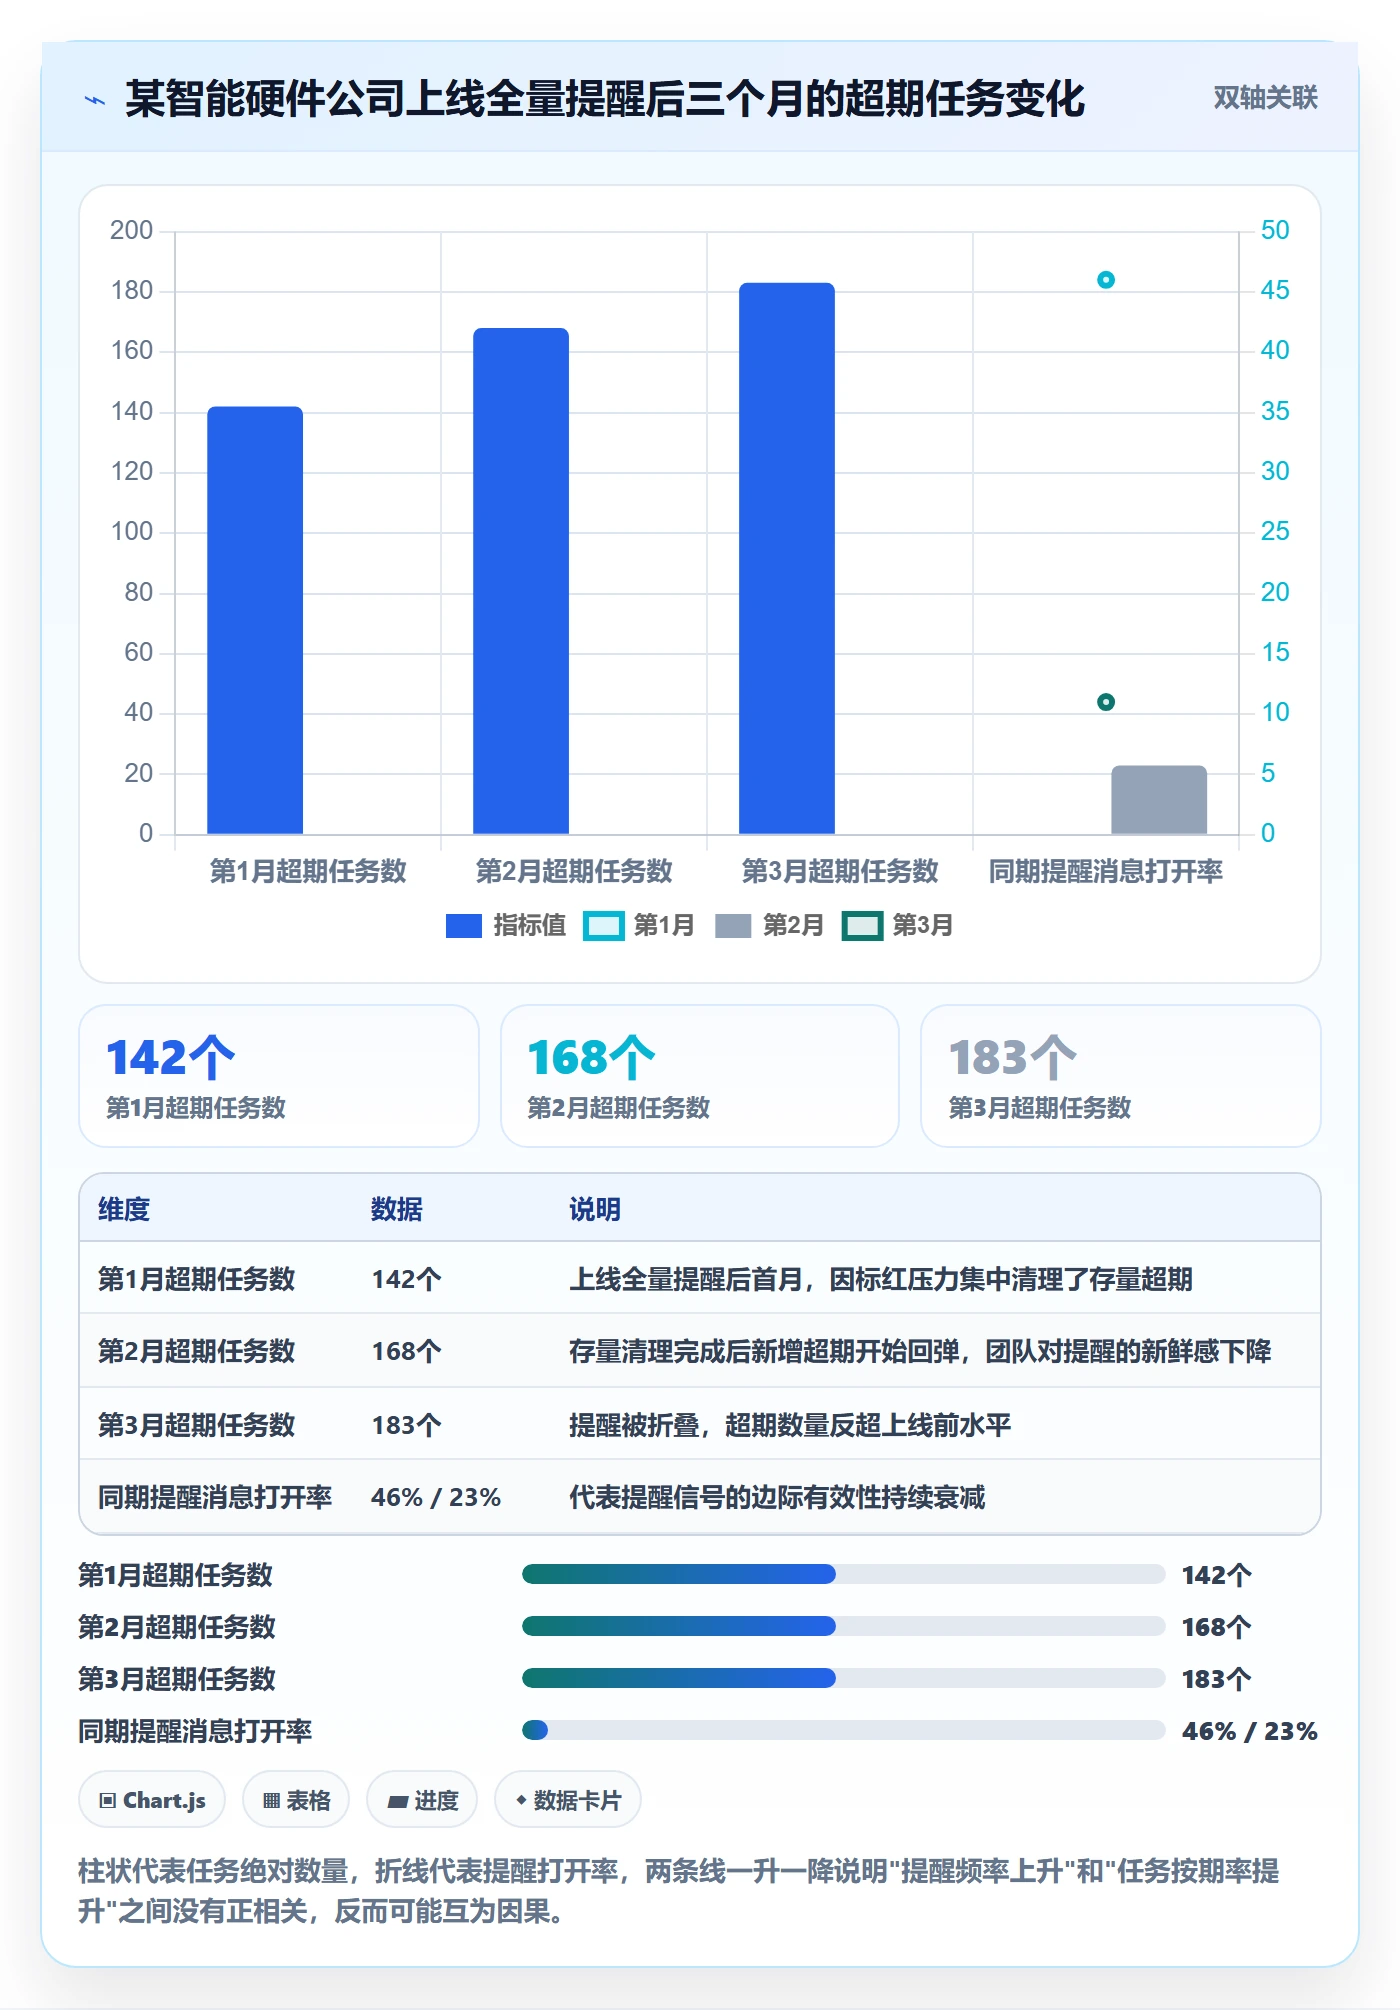Click the description 提醒被折叠，超期数量反超上线前水平
1400x2010 pixels.
pos(790,1425)
